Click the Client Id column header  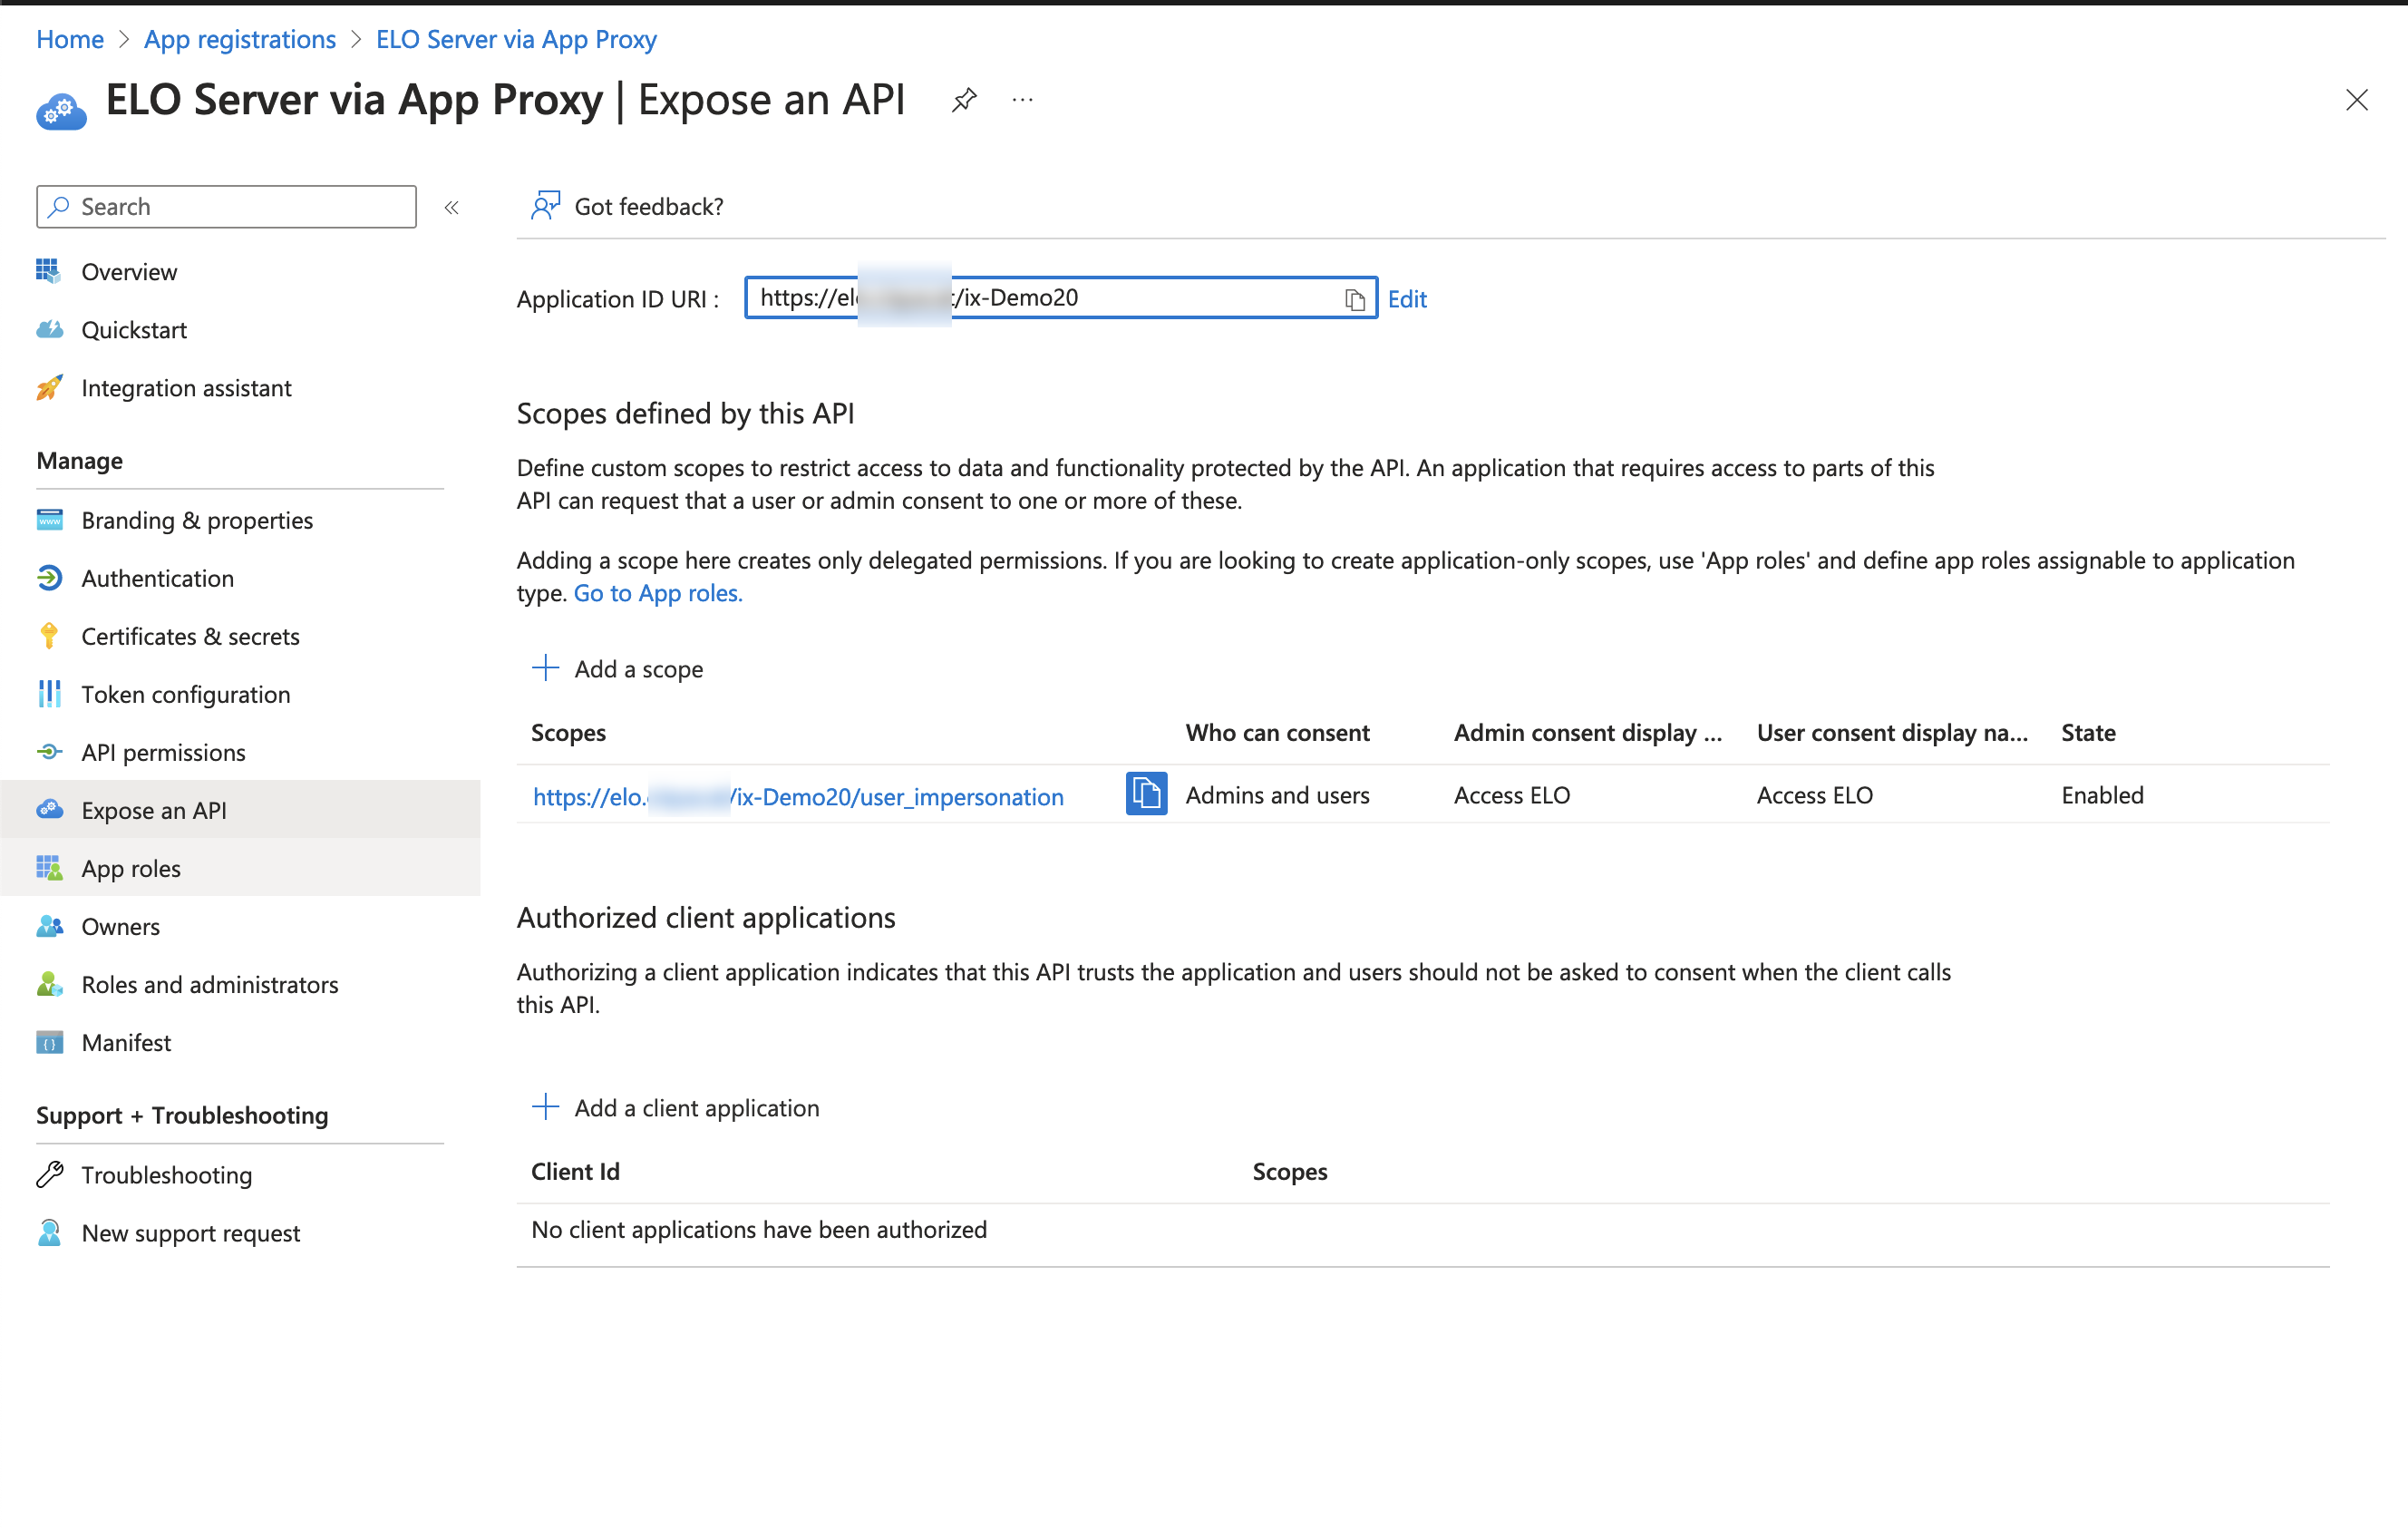[x=575, y=1172]
